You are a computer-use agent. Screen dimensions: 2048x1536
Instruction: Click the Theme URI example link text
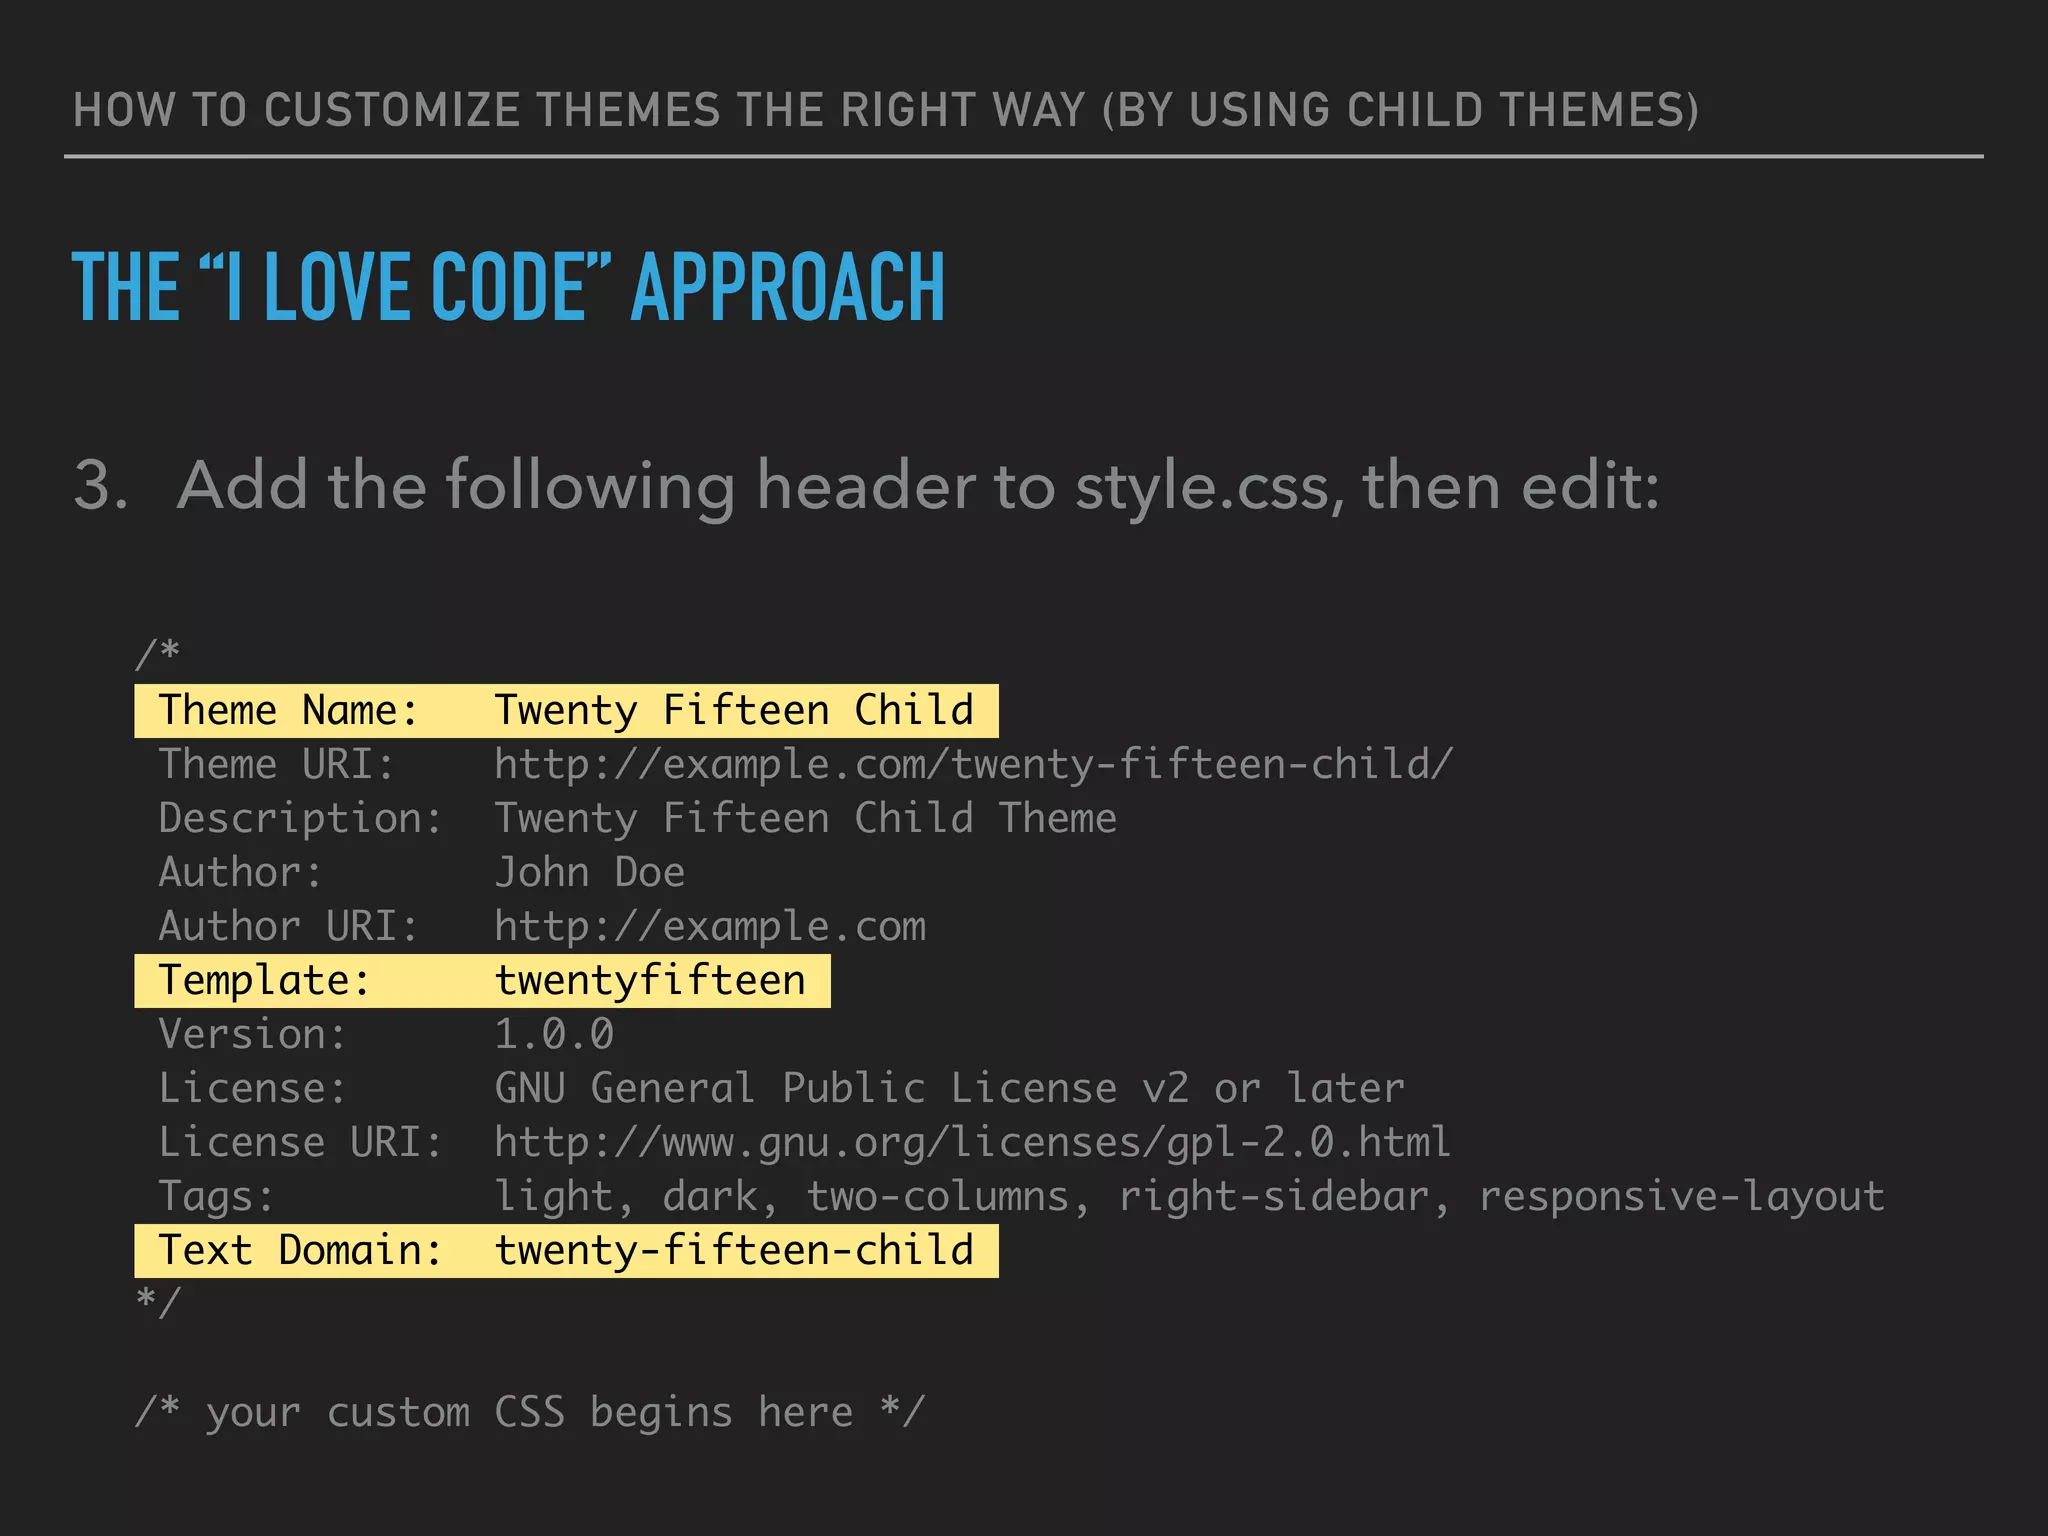[973, 765]
